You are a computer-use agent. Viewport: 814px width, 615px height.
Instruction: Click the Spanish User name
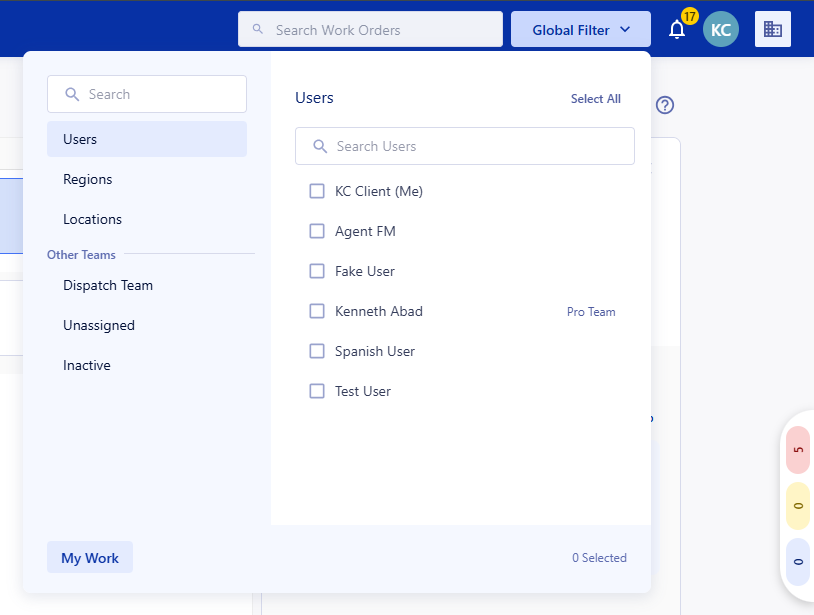pyautogui.click(x=374, y=351)
